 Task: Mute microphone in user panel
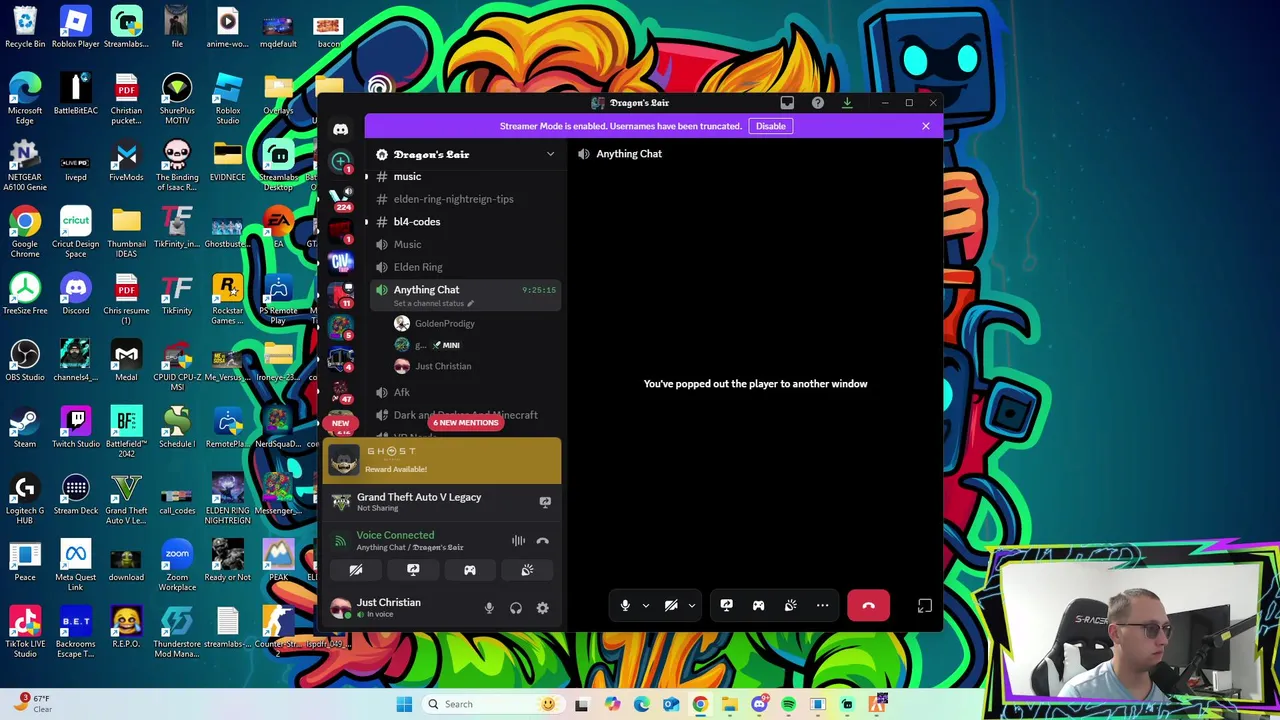coord(489,608)
